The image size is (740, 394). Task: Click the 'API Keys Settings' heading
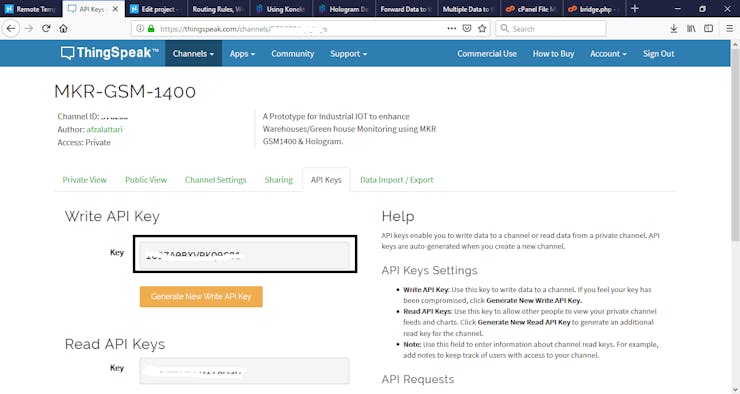(429, 270)
